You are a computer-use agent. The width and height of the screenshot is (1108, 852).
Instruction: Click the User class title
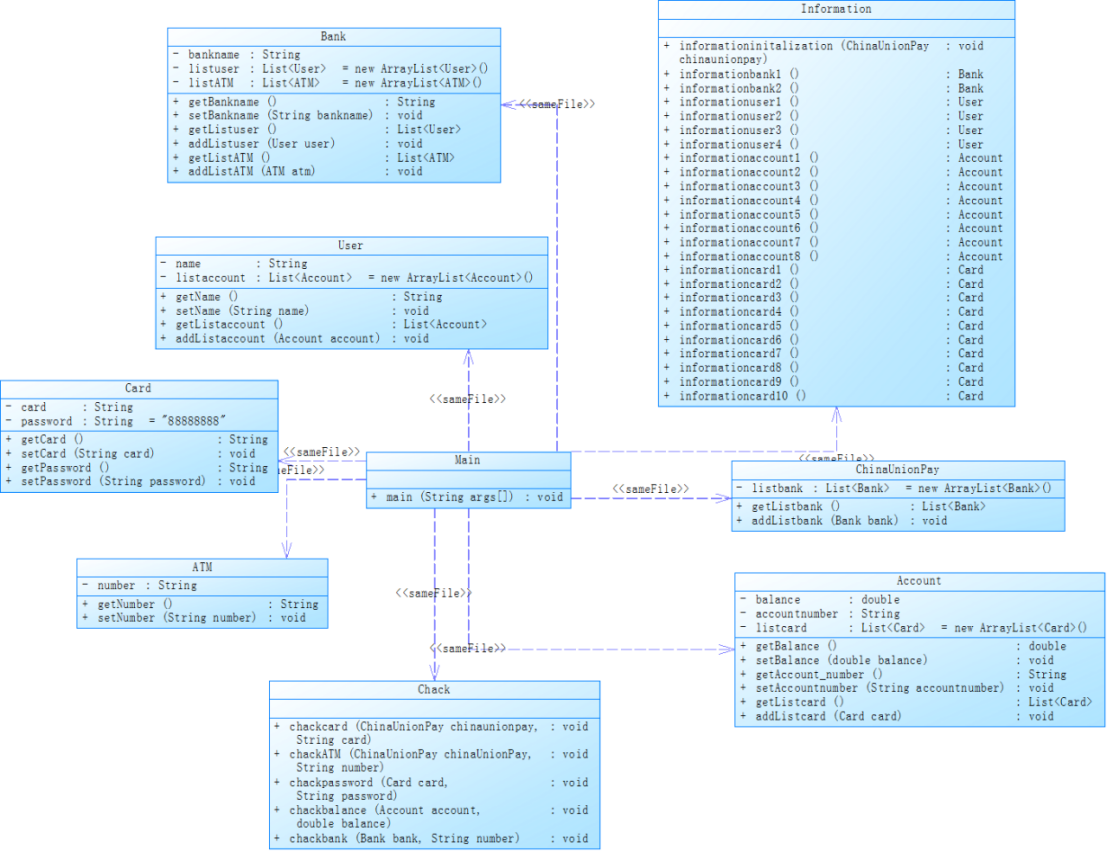(351, 246)
